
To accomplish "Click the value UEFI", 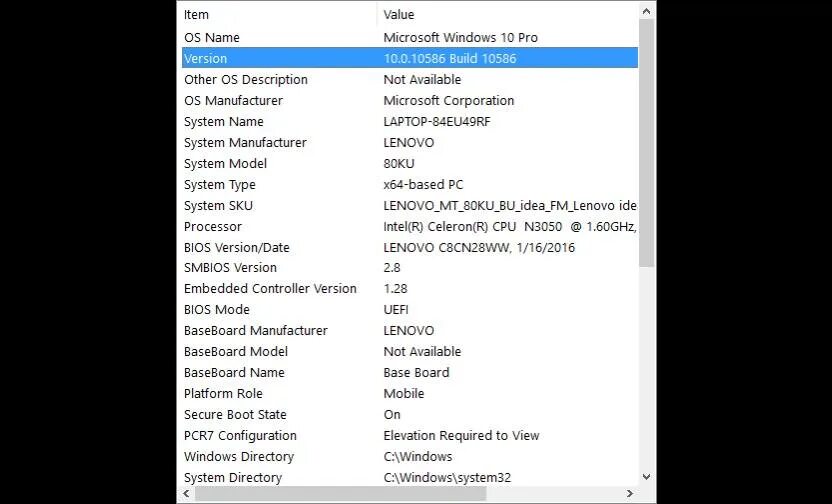I will 396,309.
